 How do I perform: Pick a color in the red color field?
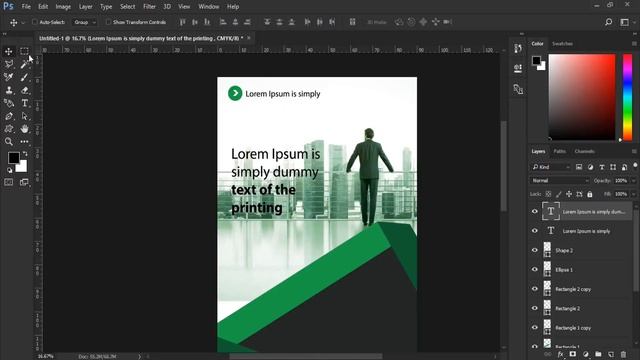tap(582, 97)
